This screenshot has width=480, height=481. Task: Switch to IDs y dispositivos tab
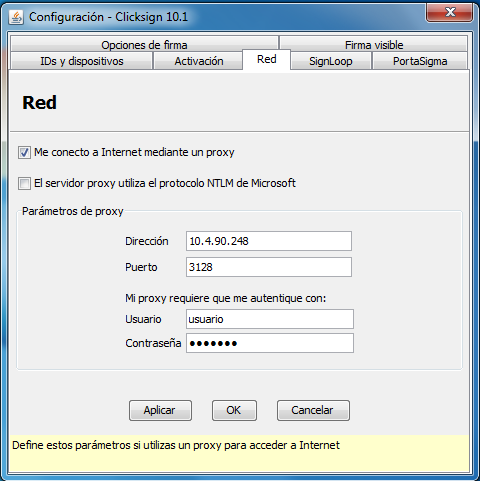(82, 61)
